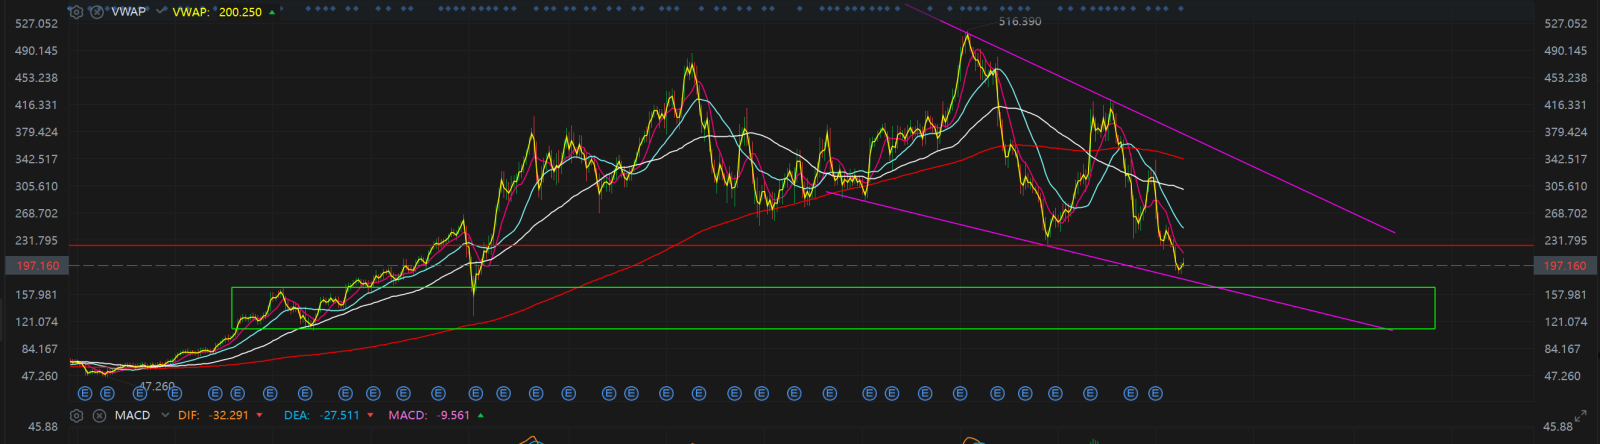Click the DIF value -32.291 readout
This screenshot has height=444, width=1600.
230,415
